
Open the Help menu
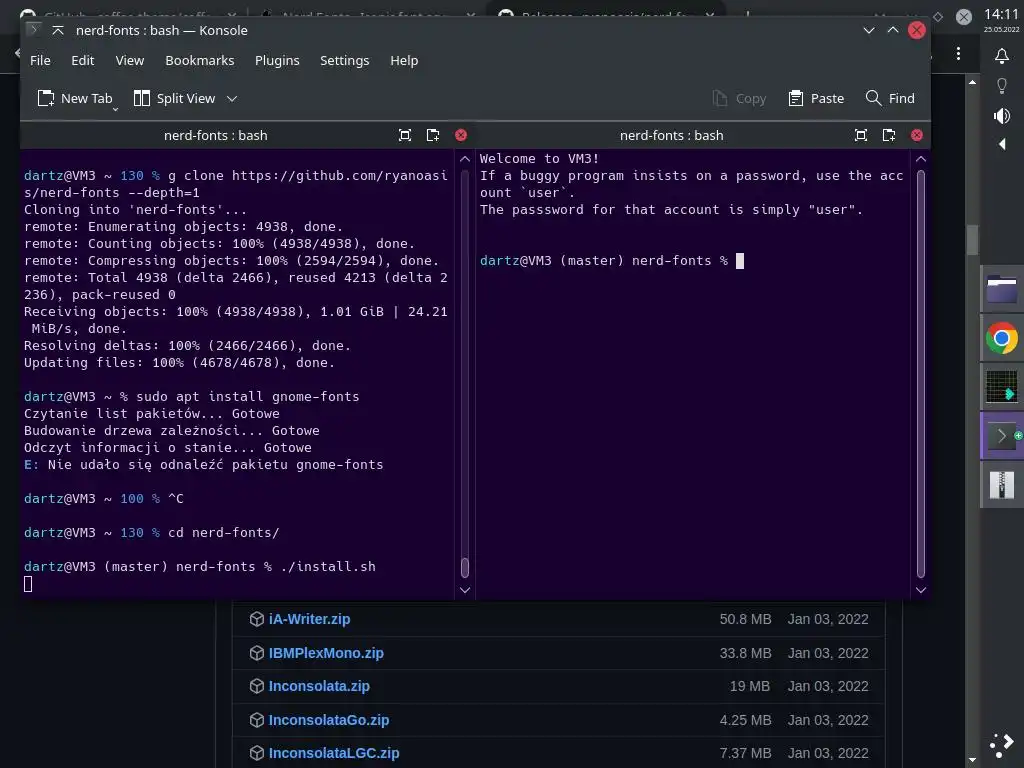click(404, 60)
